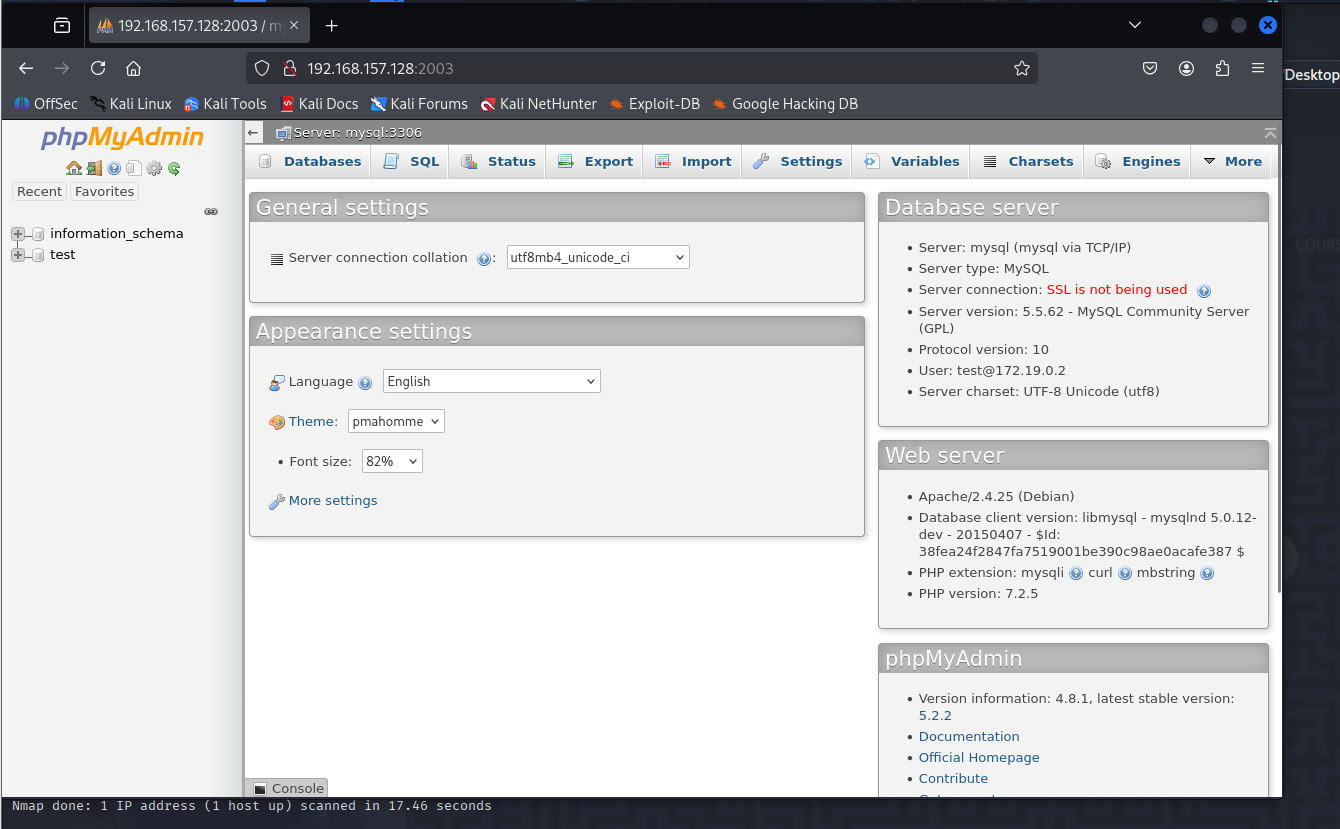This screenshot has width=1340, height=829.
Task: Open phpMyAdmin documentation help icon in sidebar
Action: pyautogui.click(x=114, y=168)
